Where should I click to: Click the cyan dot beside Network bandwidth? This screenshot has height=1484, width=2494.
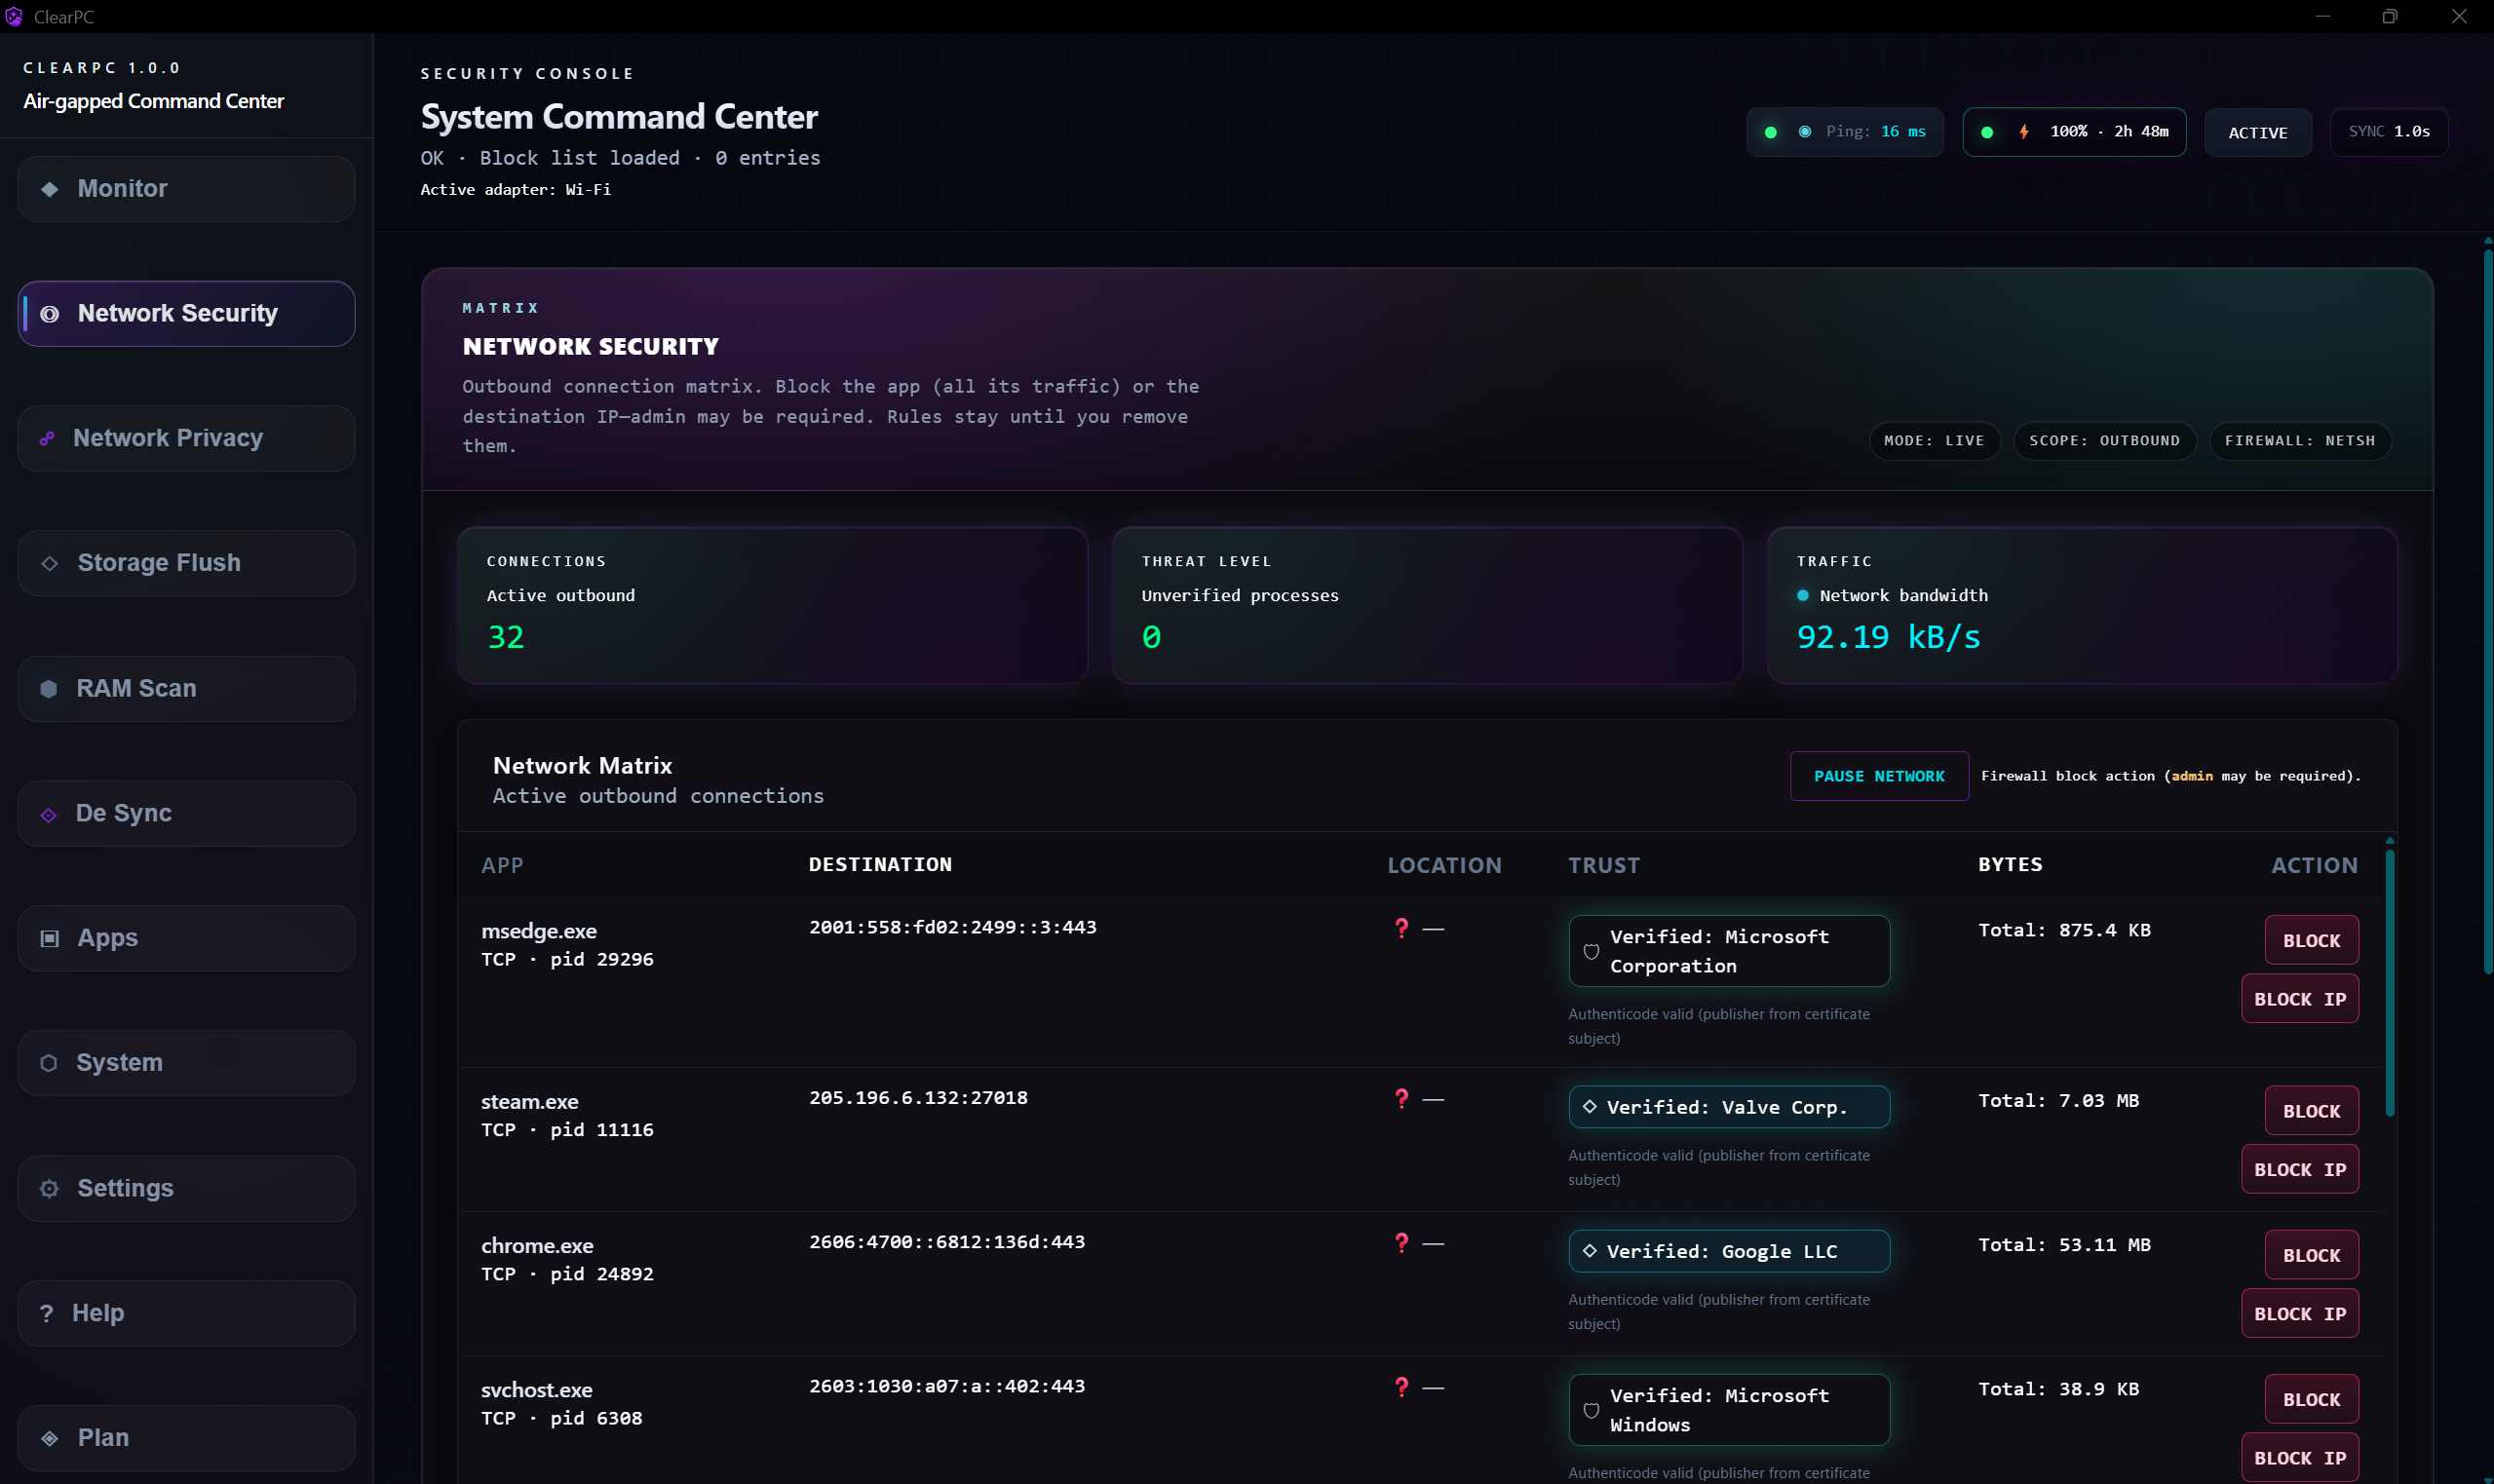pos(1803,596)
